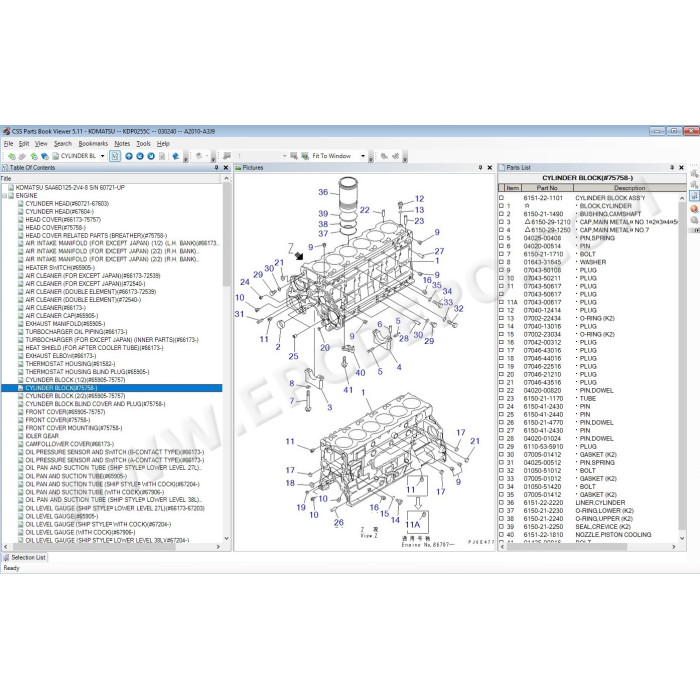700x700 pixels.
Task: Click callout number 41 in the parts diagram
Action: coord(348,390)
